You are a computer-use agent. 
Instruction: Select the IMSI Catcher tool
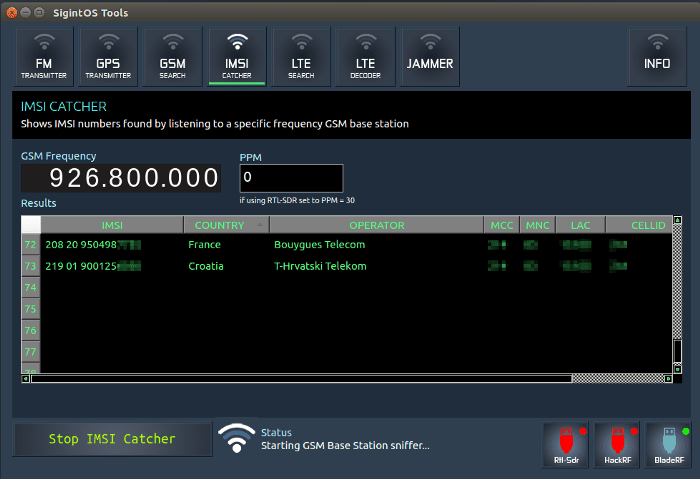pos(237,57)
